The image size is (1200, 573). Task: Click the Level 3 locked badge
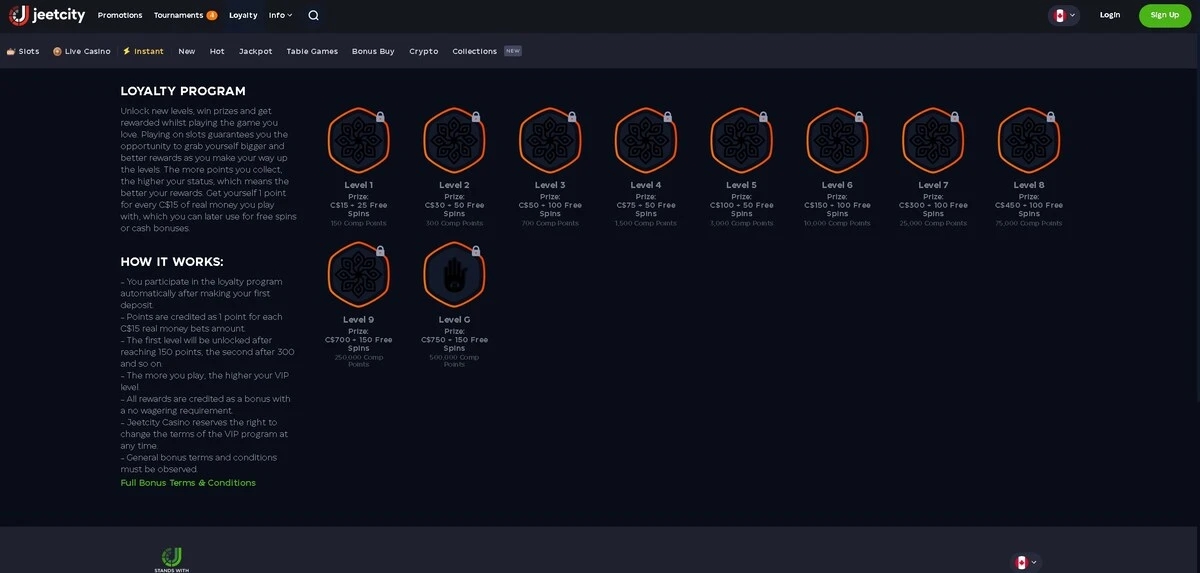[x=550, y=141]
